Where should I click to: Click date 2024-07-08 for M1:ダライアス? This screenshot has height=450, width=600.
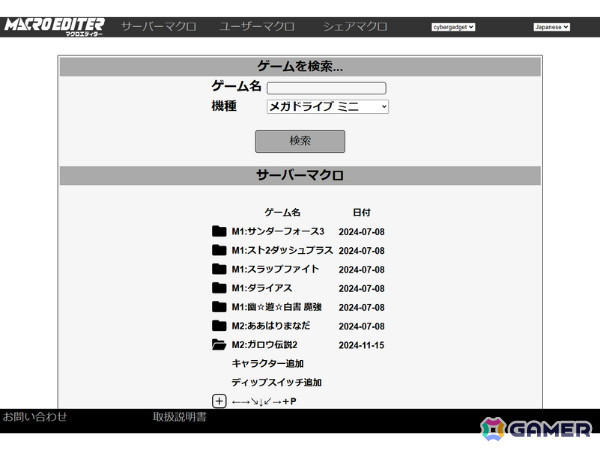point(362,288)
